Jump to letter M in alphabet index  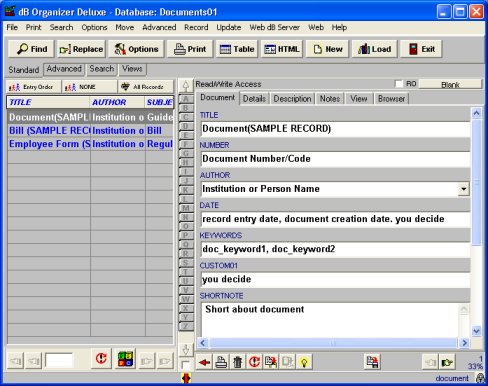[186, 208]
